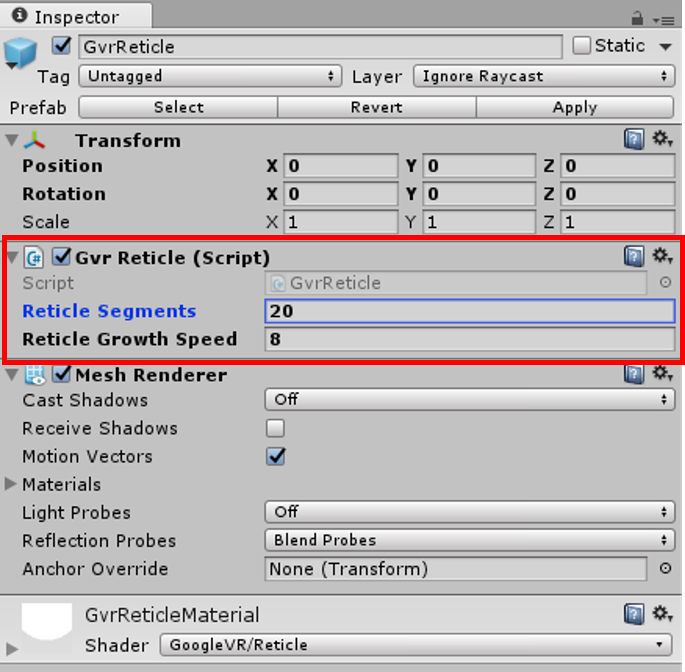Viewport: 685px width, 672px height.
Task: Enable Receive Shadows checkbox
Action: tap(275, 428)
